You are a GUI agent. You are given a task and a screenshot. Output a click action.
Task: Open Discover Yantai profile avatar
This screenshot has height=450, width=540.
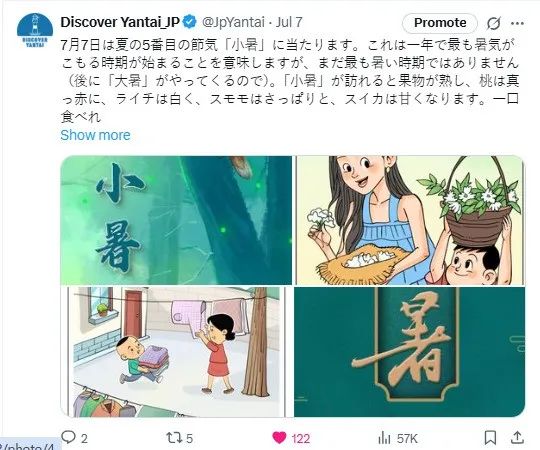click(x=35, y=30)
